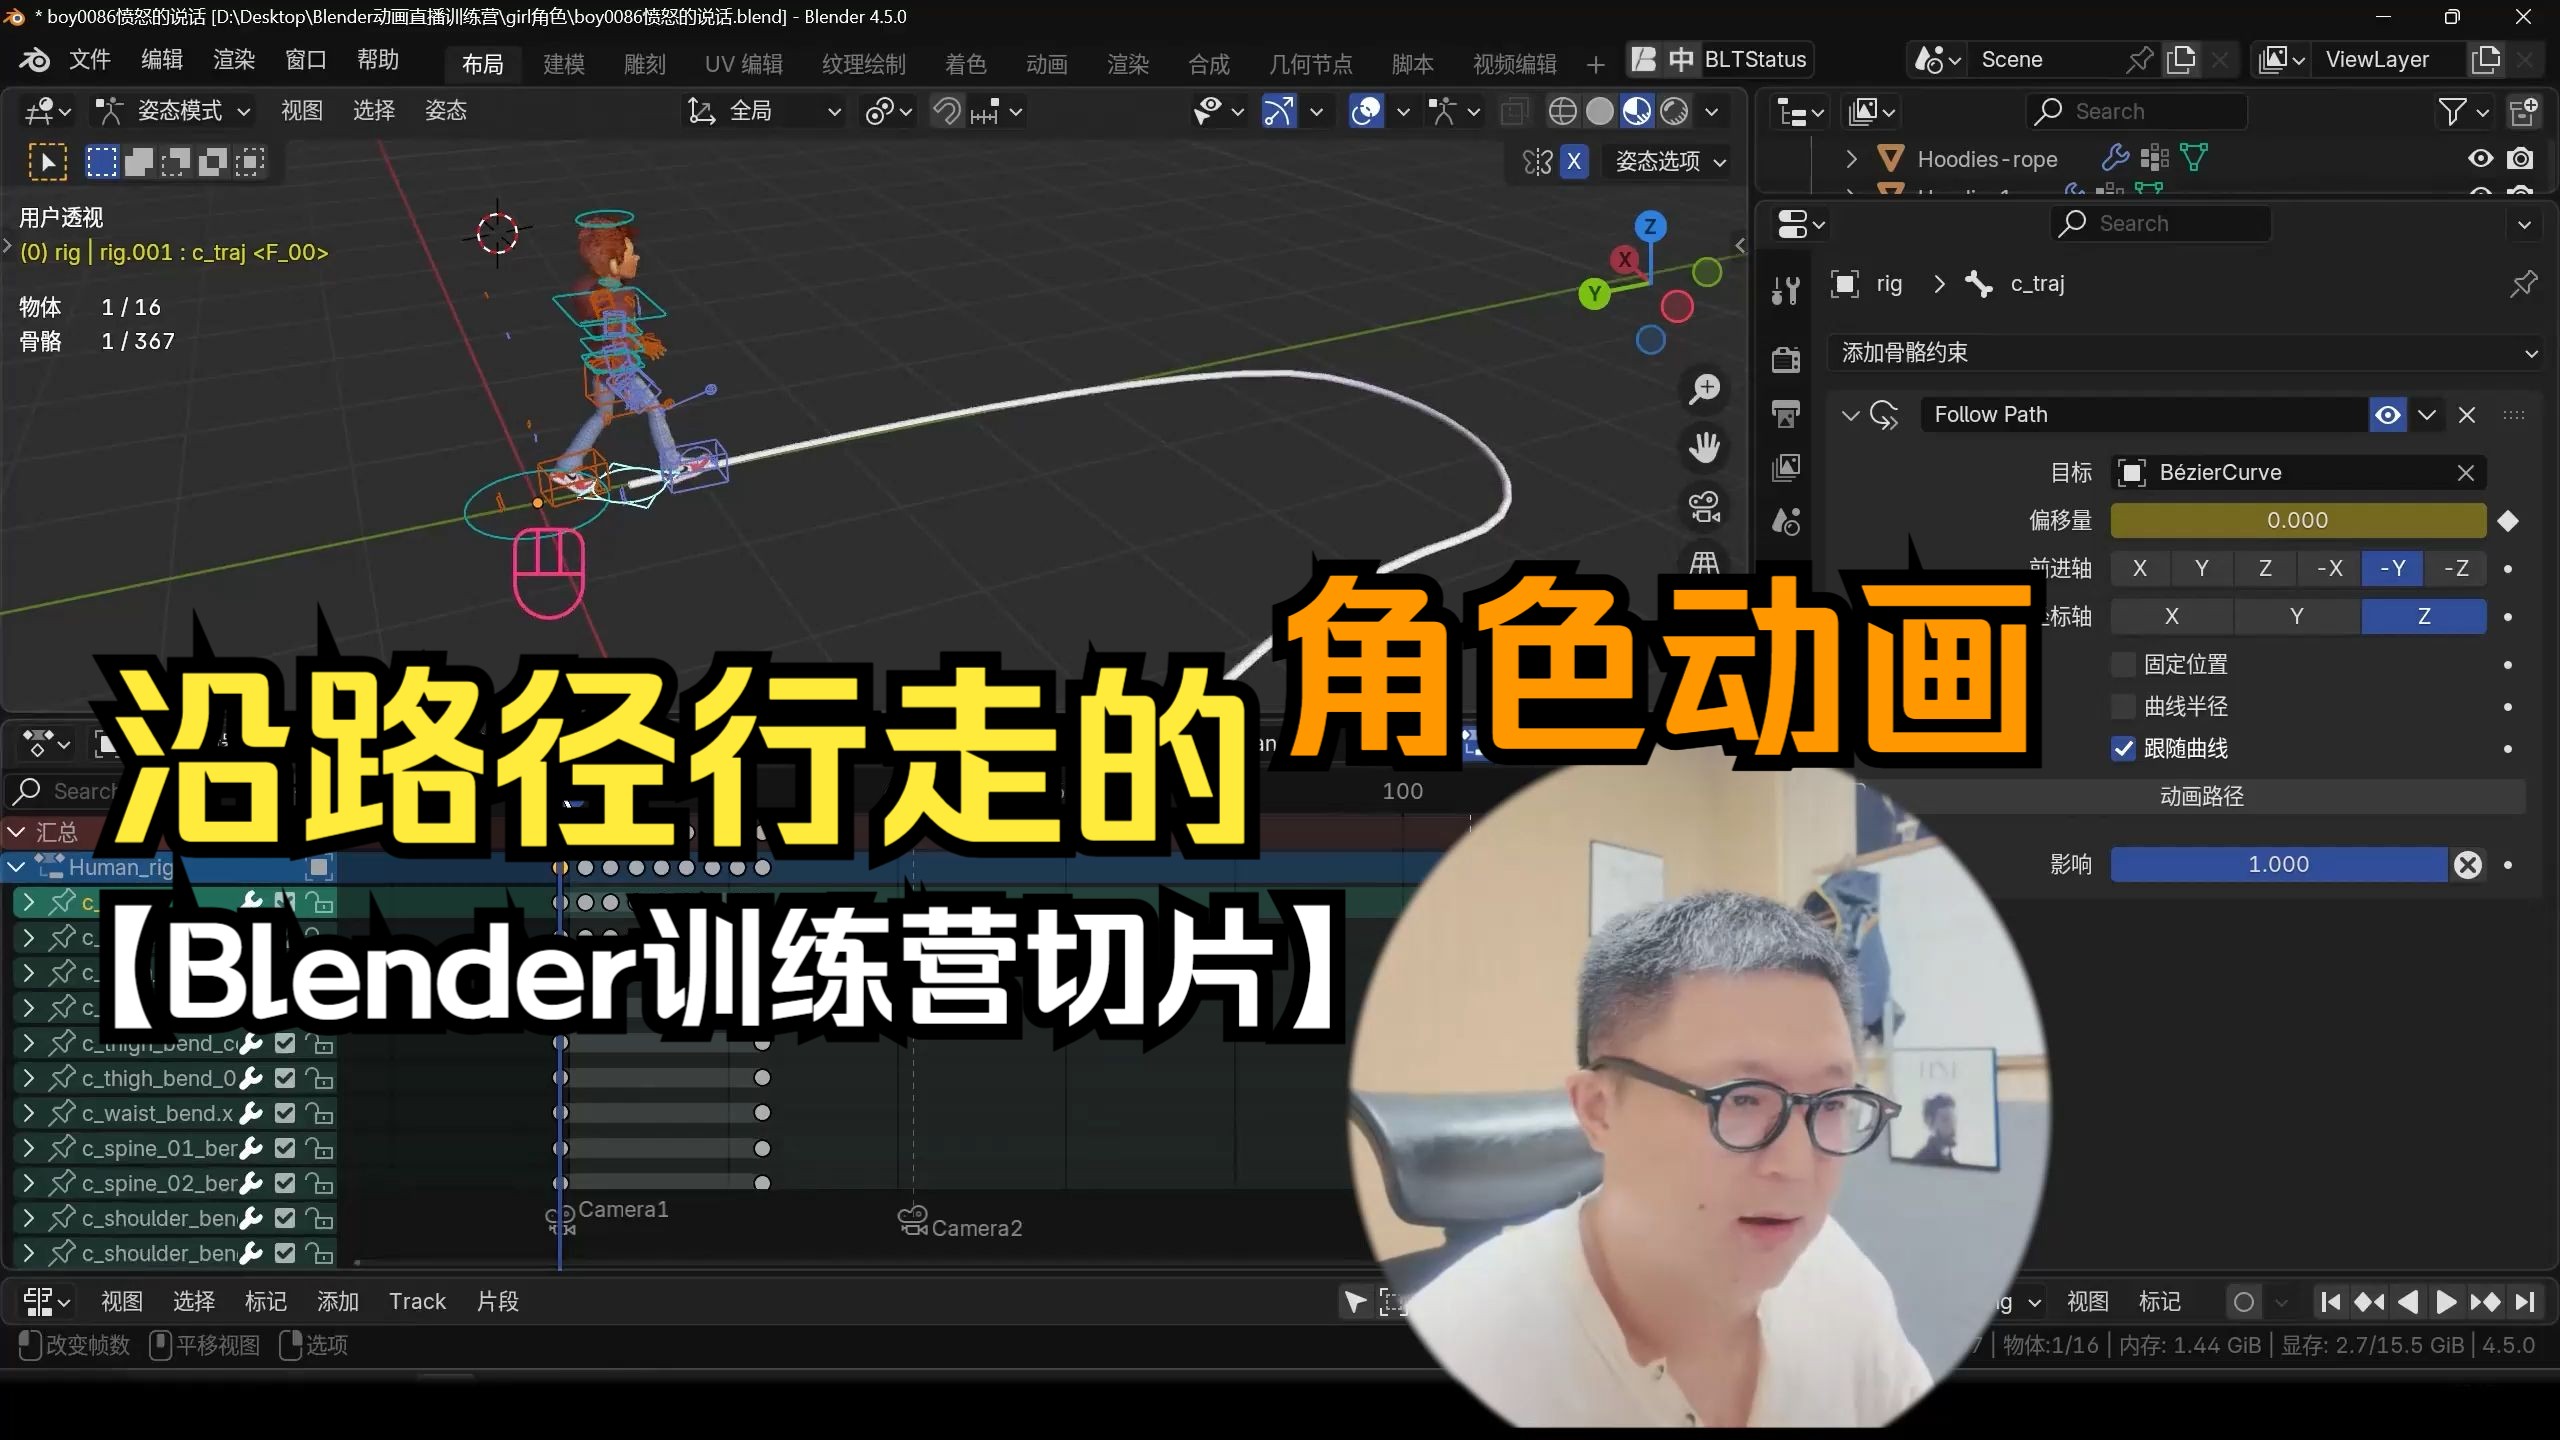This screenshot has width=2560, height=1440.
Task: Clear the BézierCurve target
Action: coord(2466,473)
